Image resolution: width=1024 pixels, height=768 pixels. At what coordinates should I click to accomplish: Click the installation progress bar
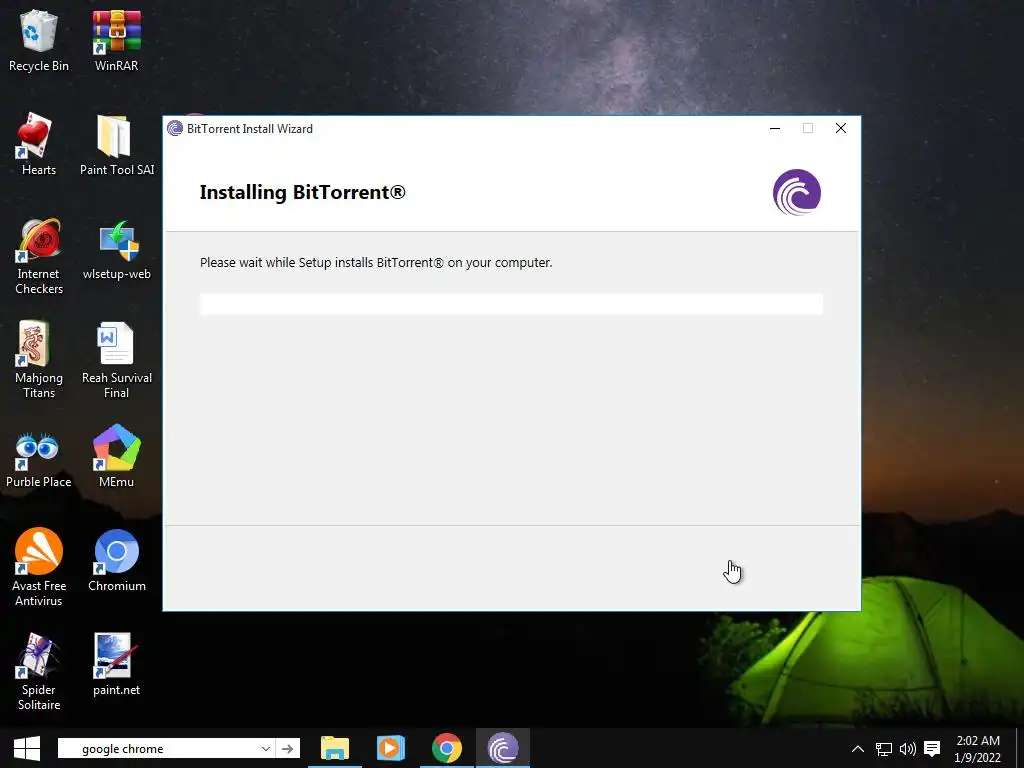(511, 304)
